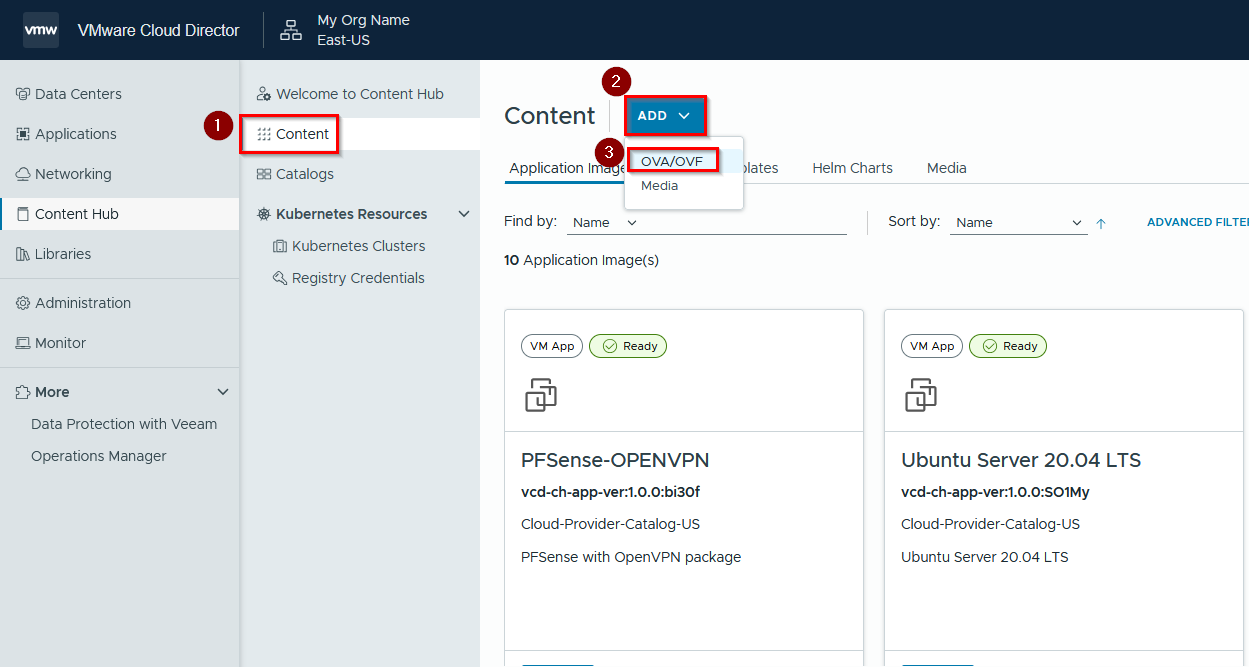
Task: Click the Applications sidebar icon
Action: pyautogui.click(x=23, y=134)
